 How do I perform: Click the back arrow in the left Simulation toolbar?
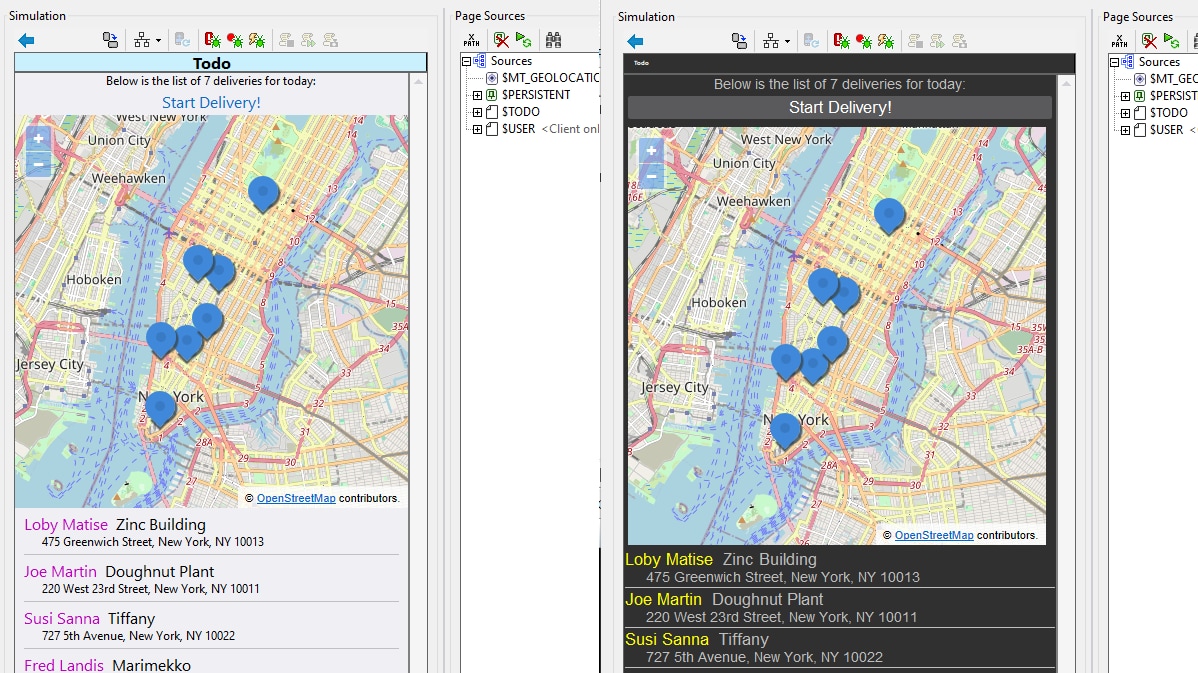point(26,40)
